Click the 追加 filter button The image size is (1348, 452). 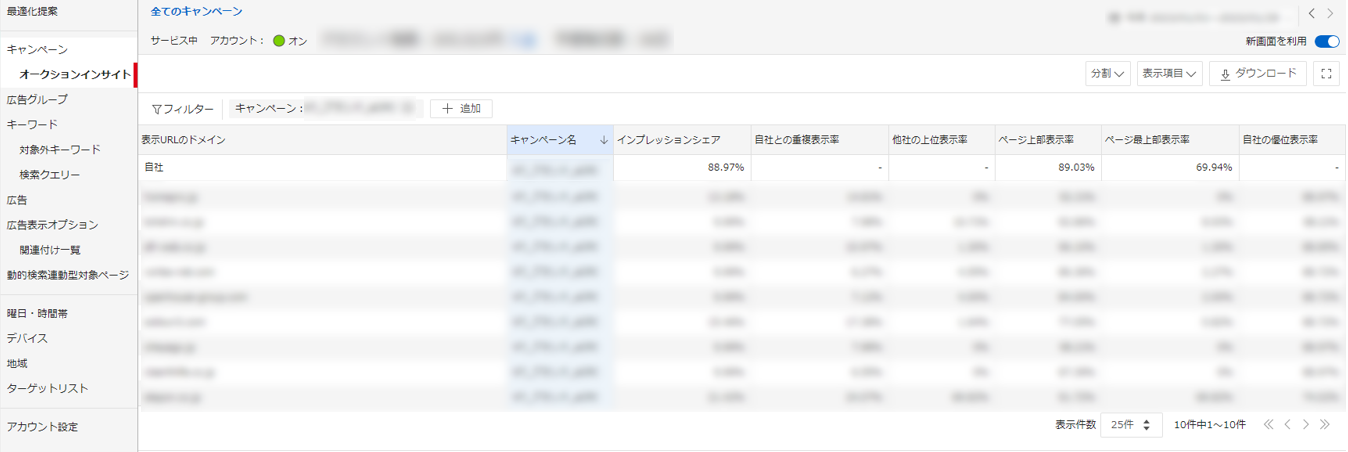461,108
